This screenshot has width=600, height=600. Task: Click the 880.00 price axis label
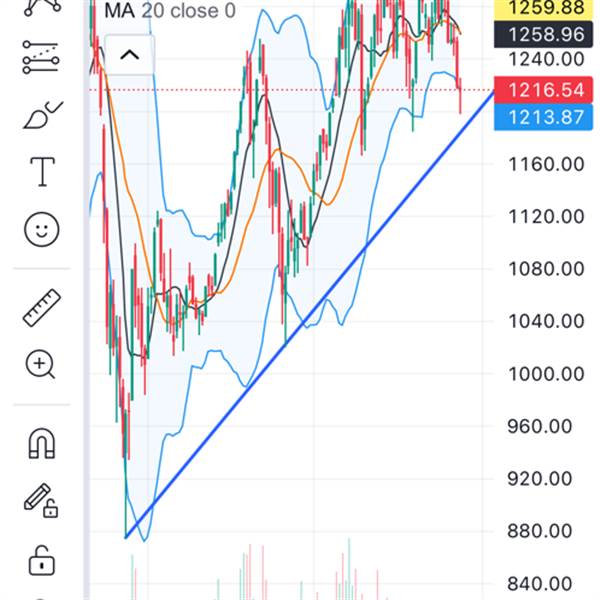point(540,531)
